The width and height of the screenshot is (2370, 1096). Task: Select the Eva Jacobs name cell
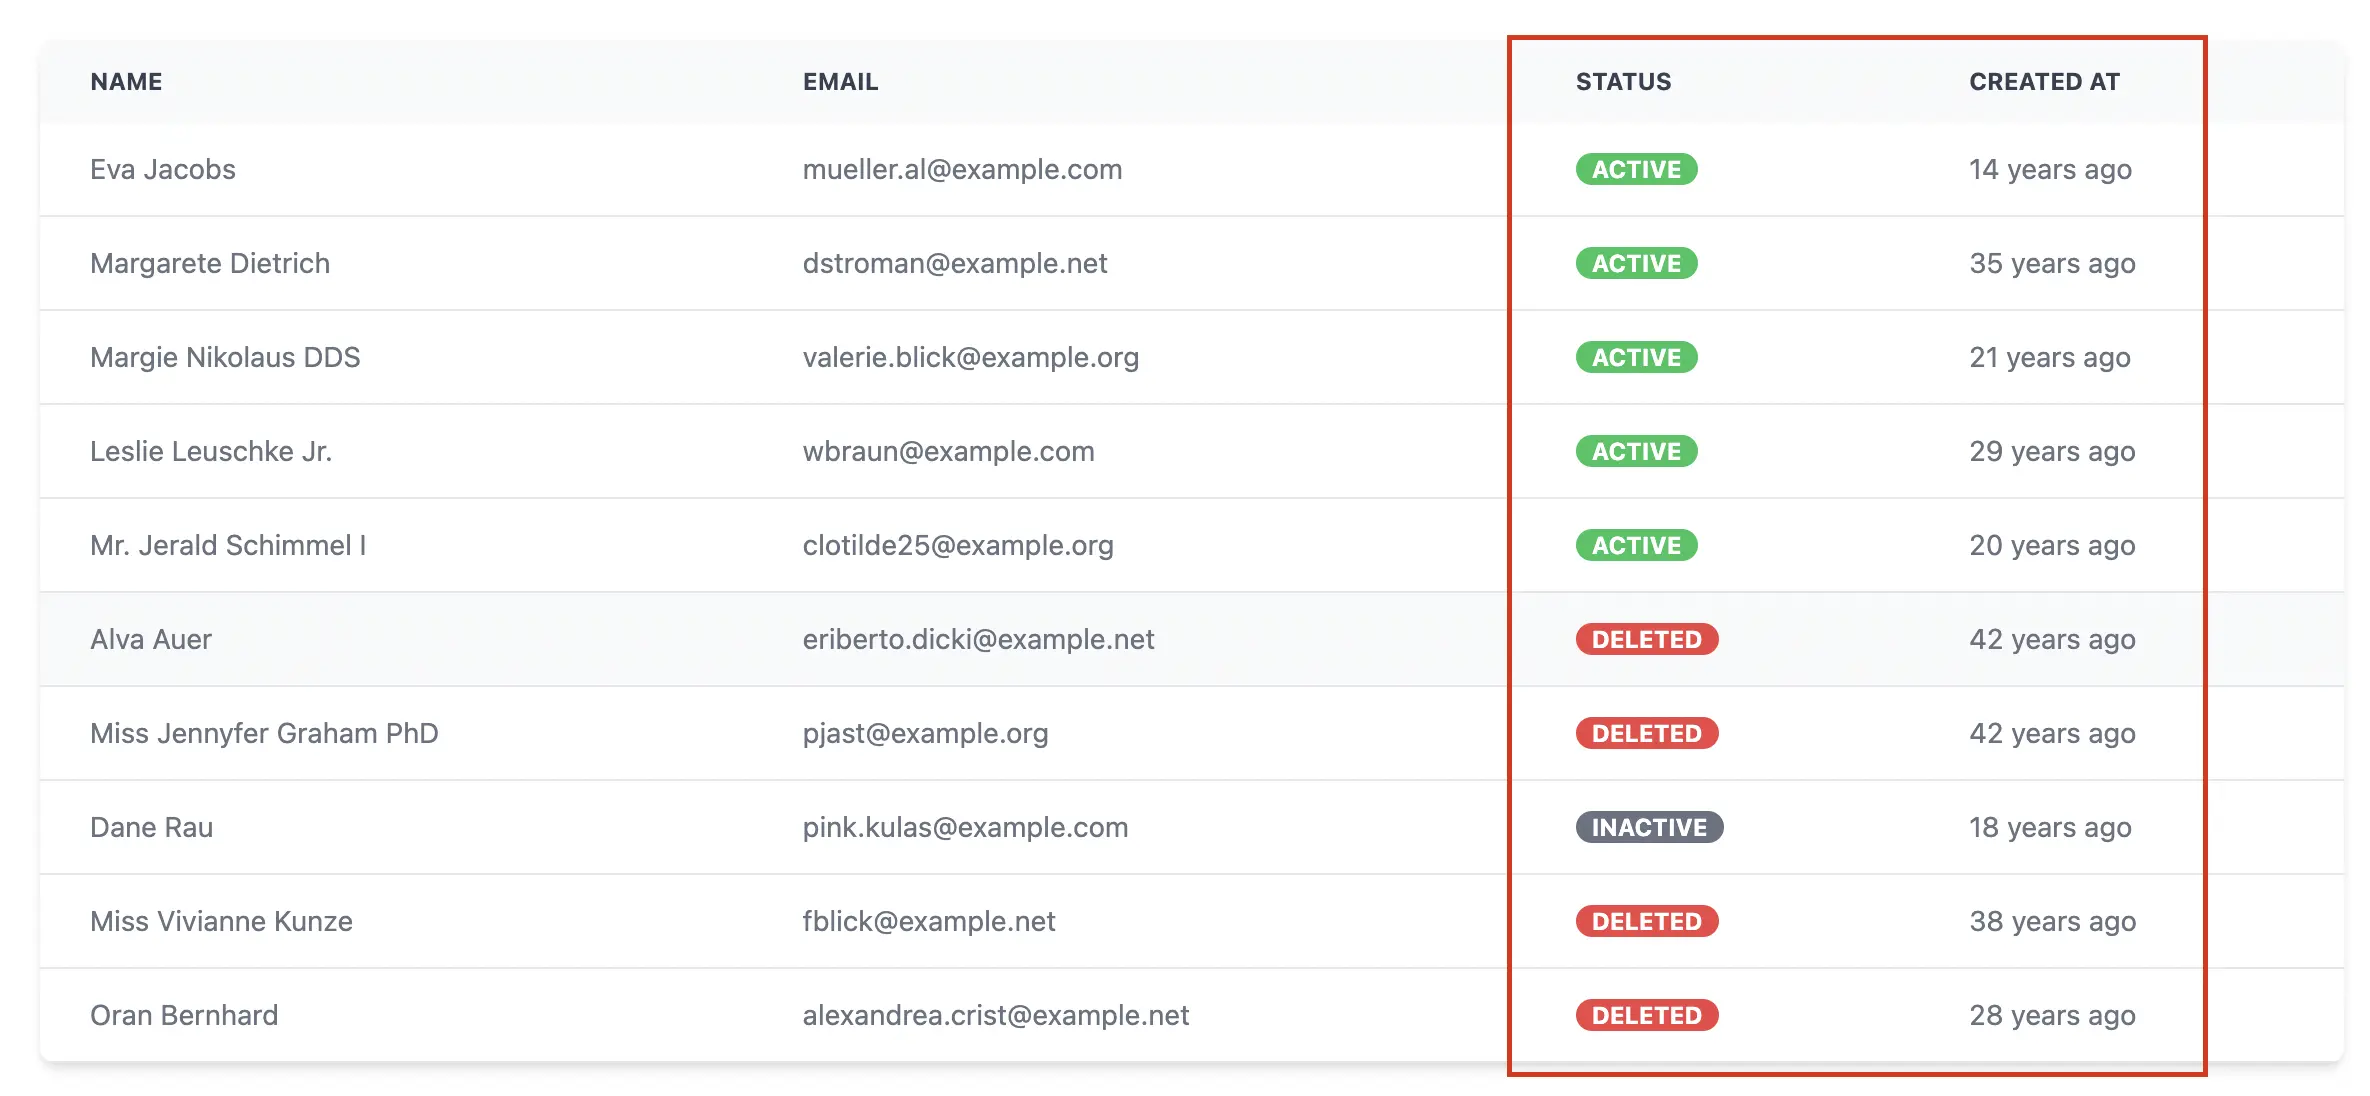coord(163,170)
